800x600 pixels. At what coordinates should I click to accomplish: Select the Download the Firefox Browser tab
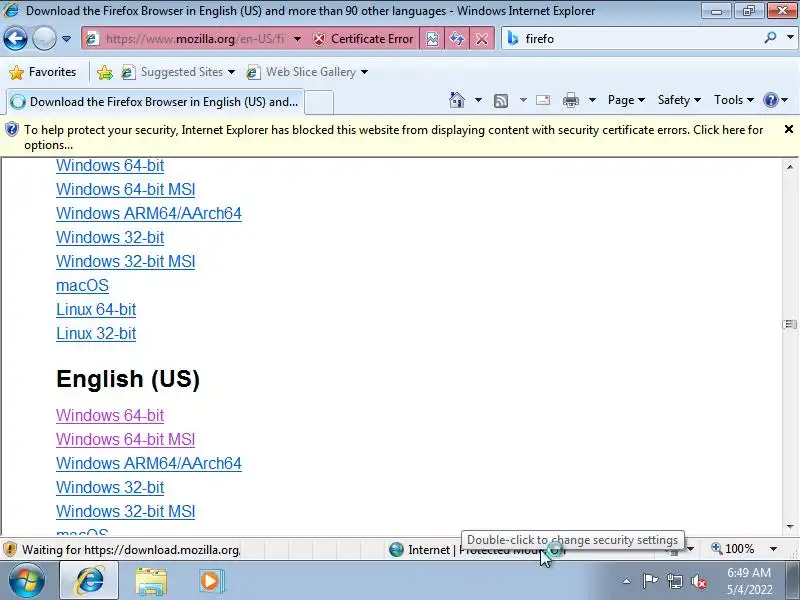point(155,102)
